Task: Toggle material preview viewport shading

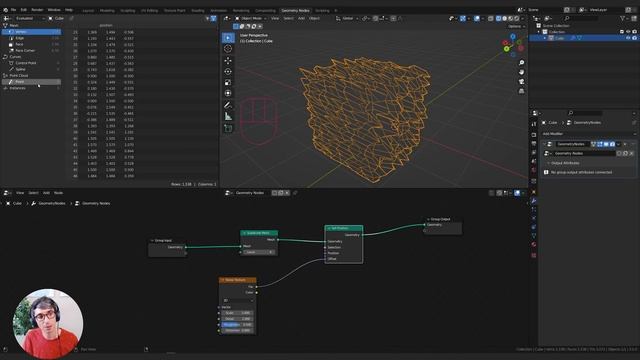Action: click(x=511, y=18)
